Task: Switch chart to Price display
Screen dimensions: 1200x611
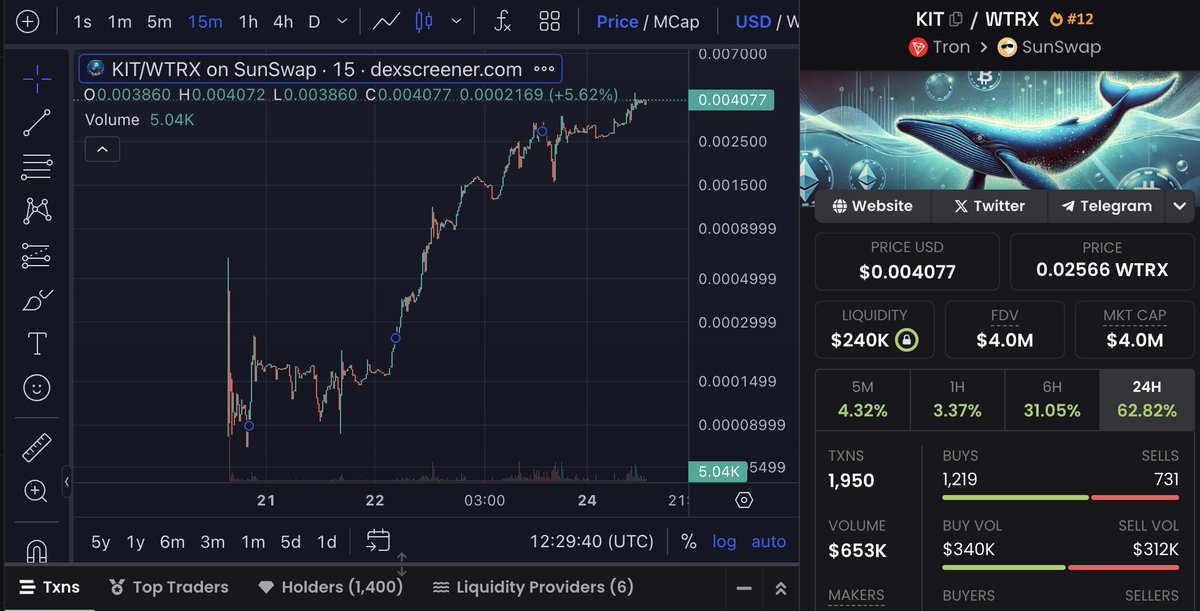Action: 617,21
